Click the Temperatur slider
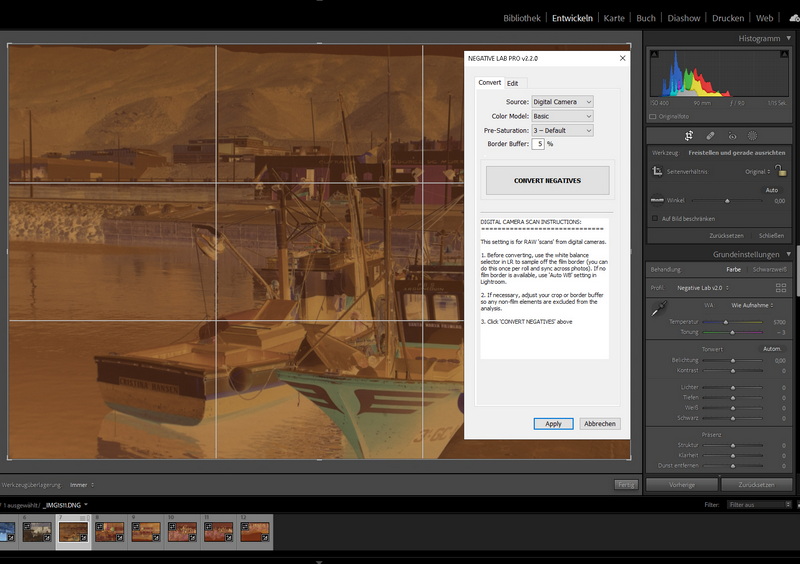The width and height of the screenshot is (800, 564). click(x=726, y=322)
